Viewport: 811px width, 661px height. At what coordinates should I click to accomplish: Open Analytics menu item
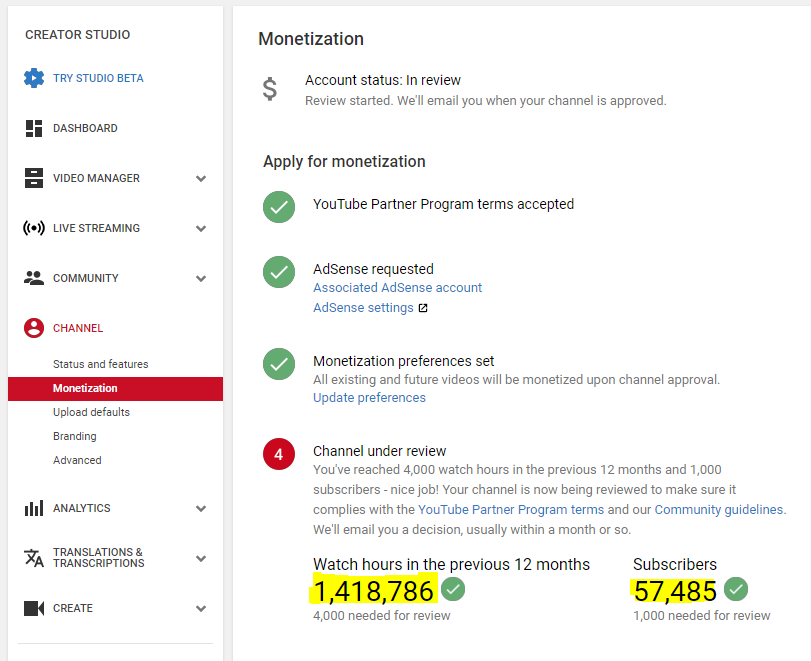(x=82, y=508)
